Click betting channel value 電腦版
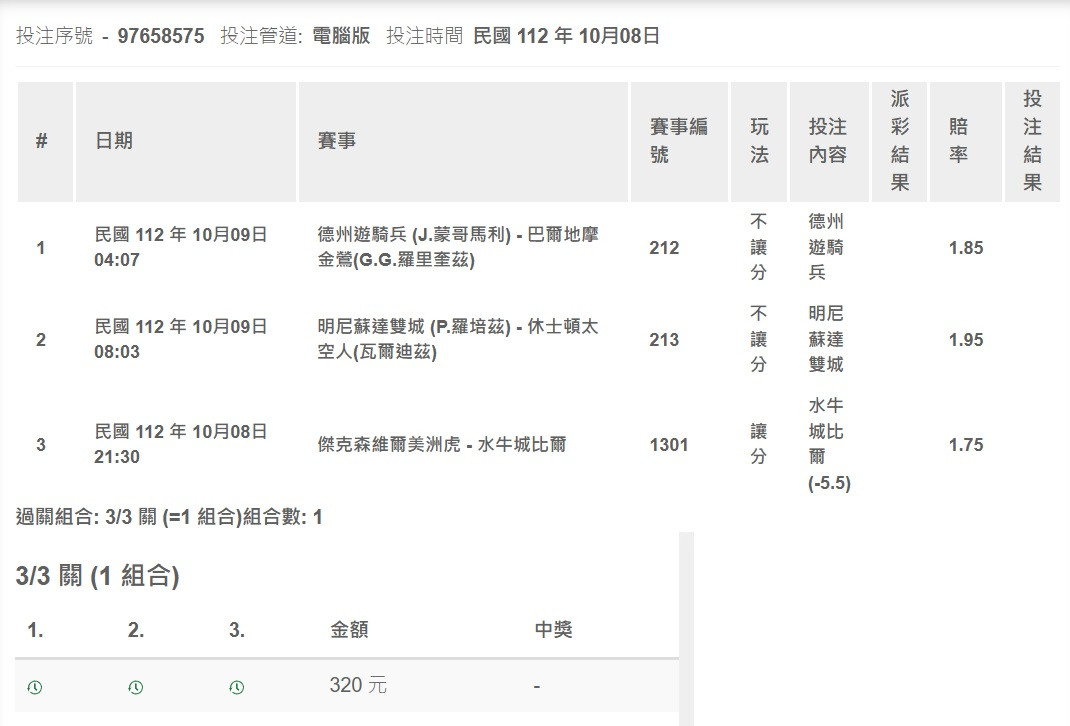1070x726 pixels. point(341,36)
